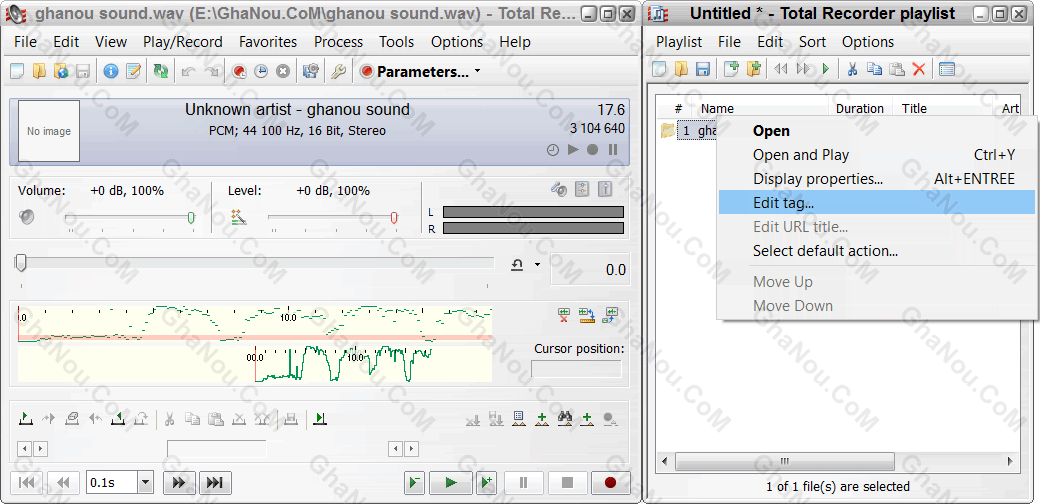Click the selection text field in the edit panel

click(217, 449)
